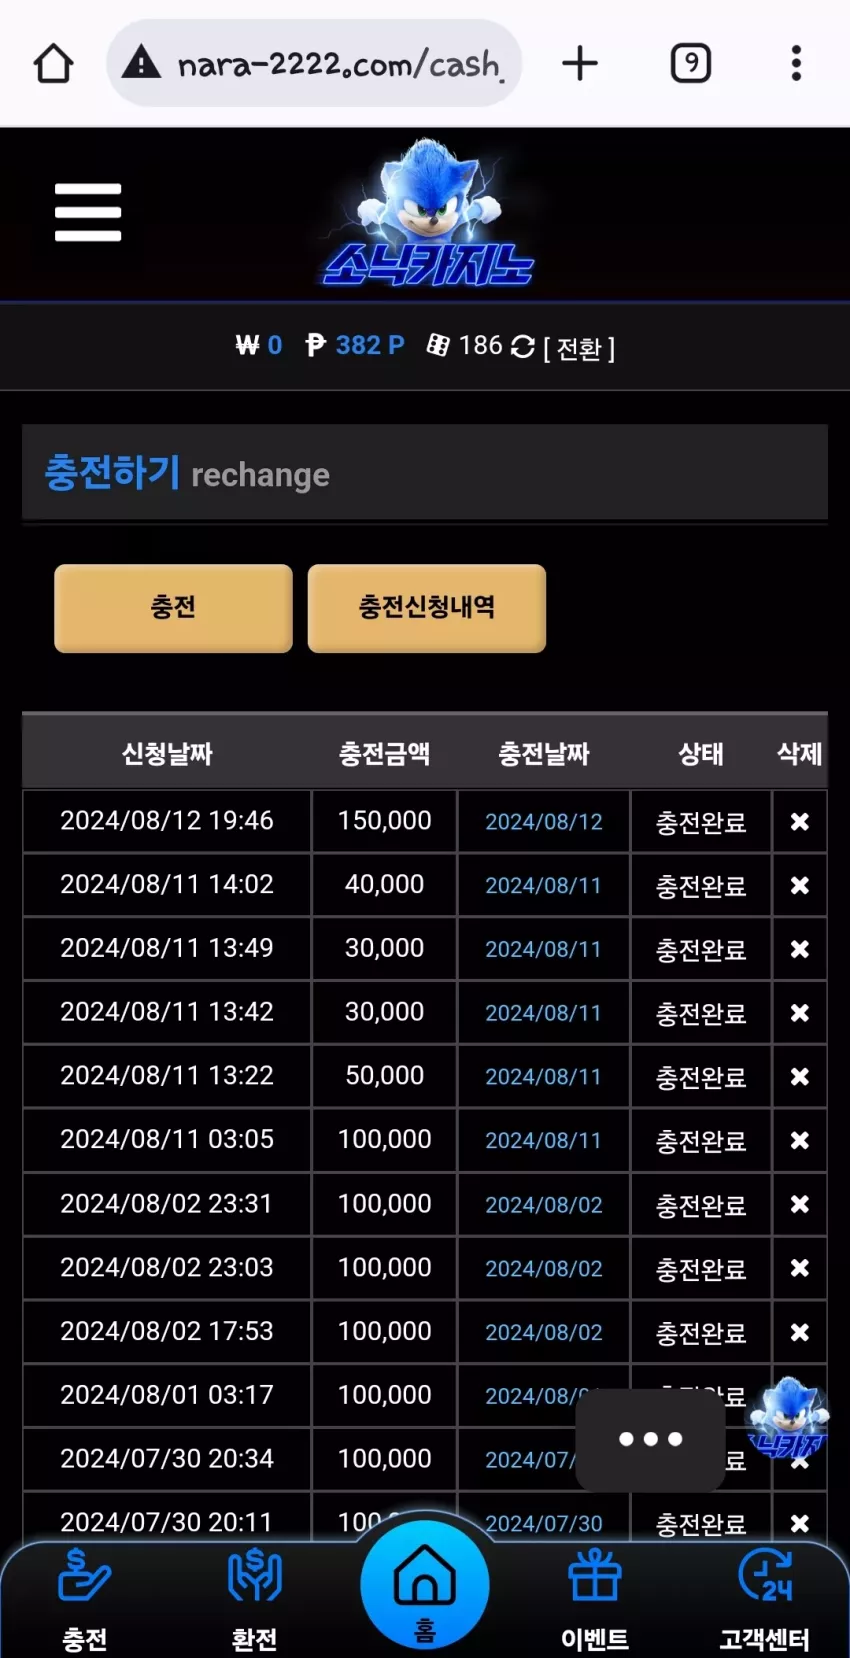The image size is (850, 1658).
Task: Tap the browser home icon
Action: [53, 63]
